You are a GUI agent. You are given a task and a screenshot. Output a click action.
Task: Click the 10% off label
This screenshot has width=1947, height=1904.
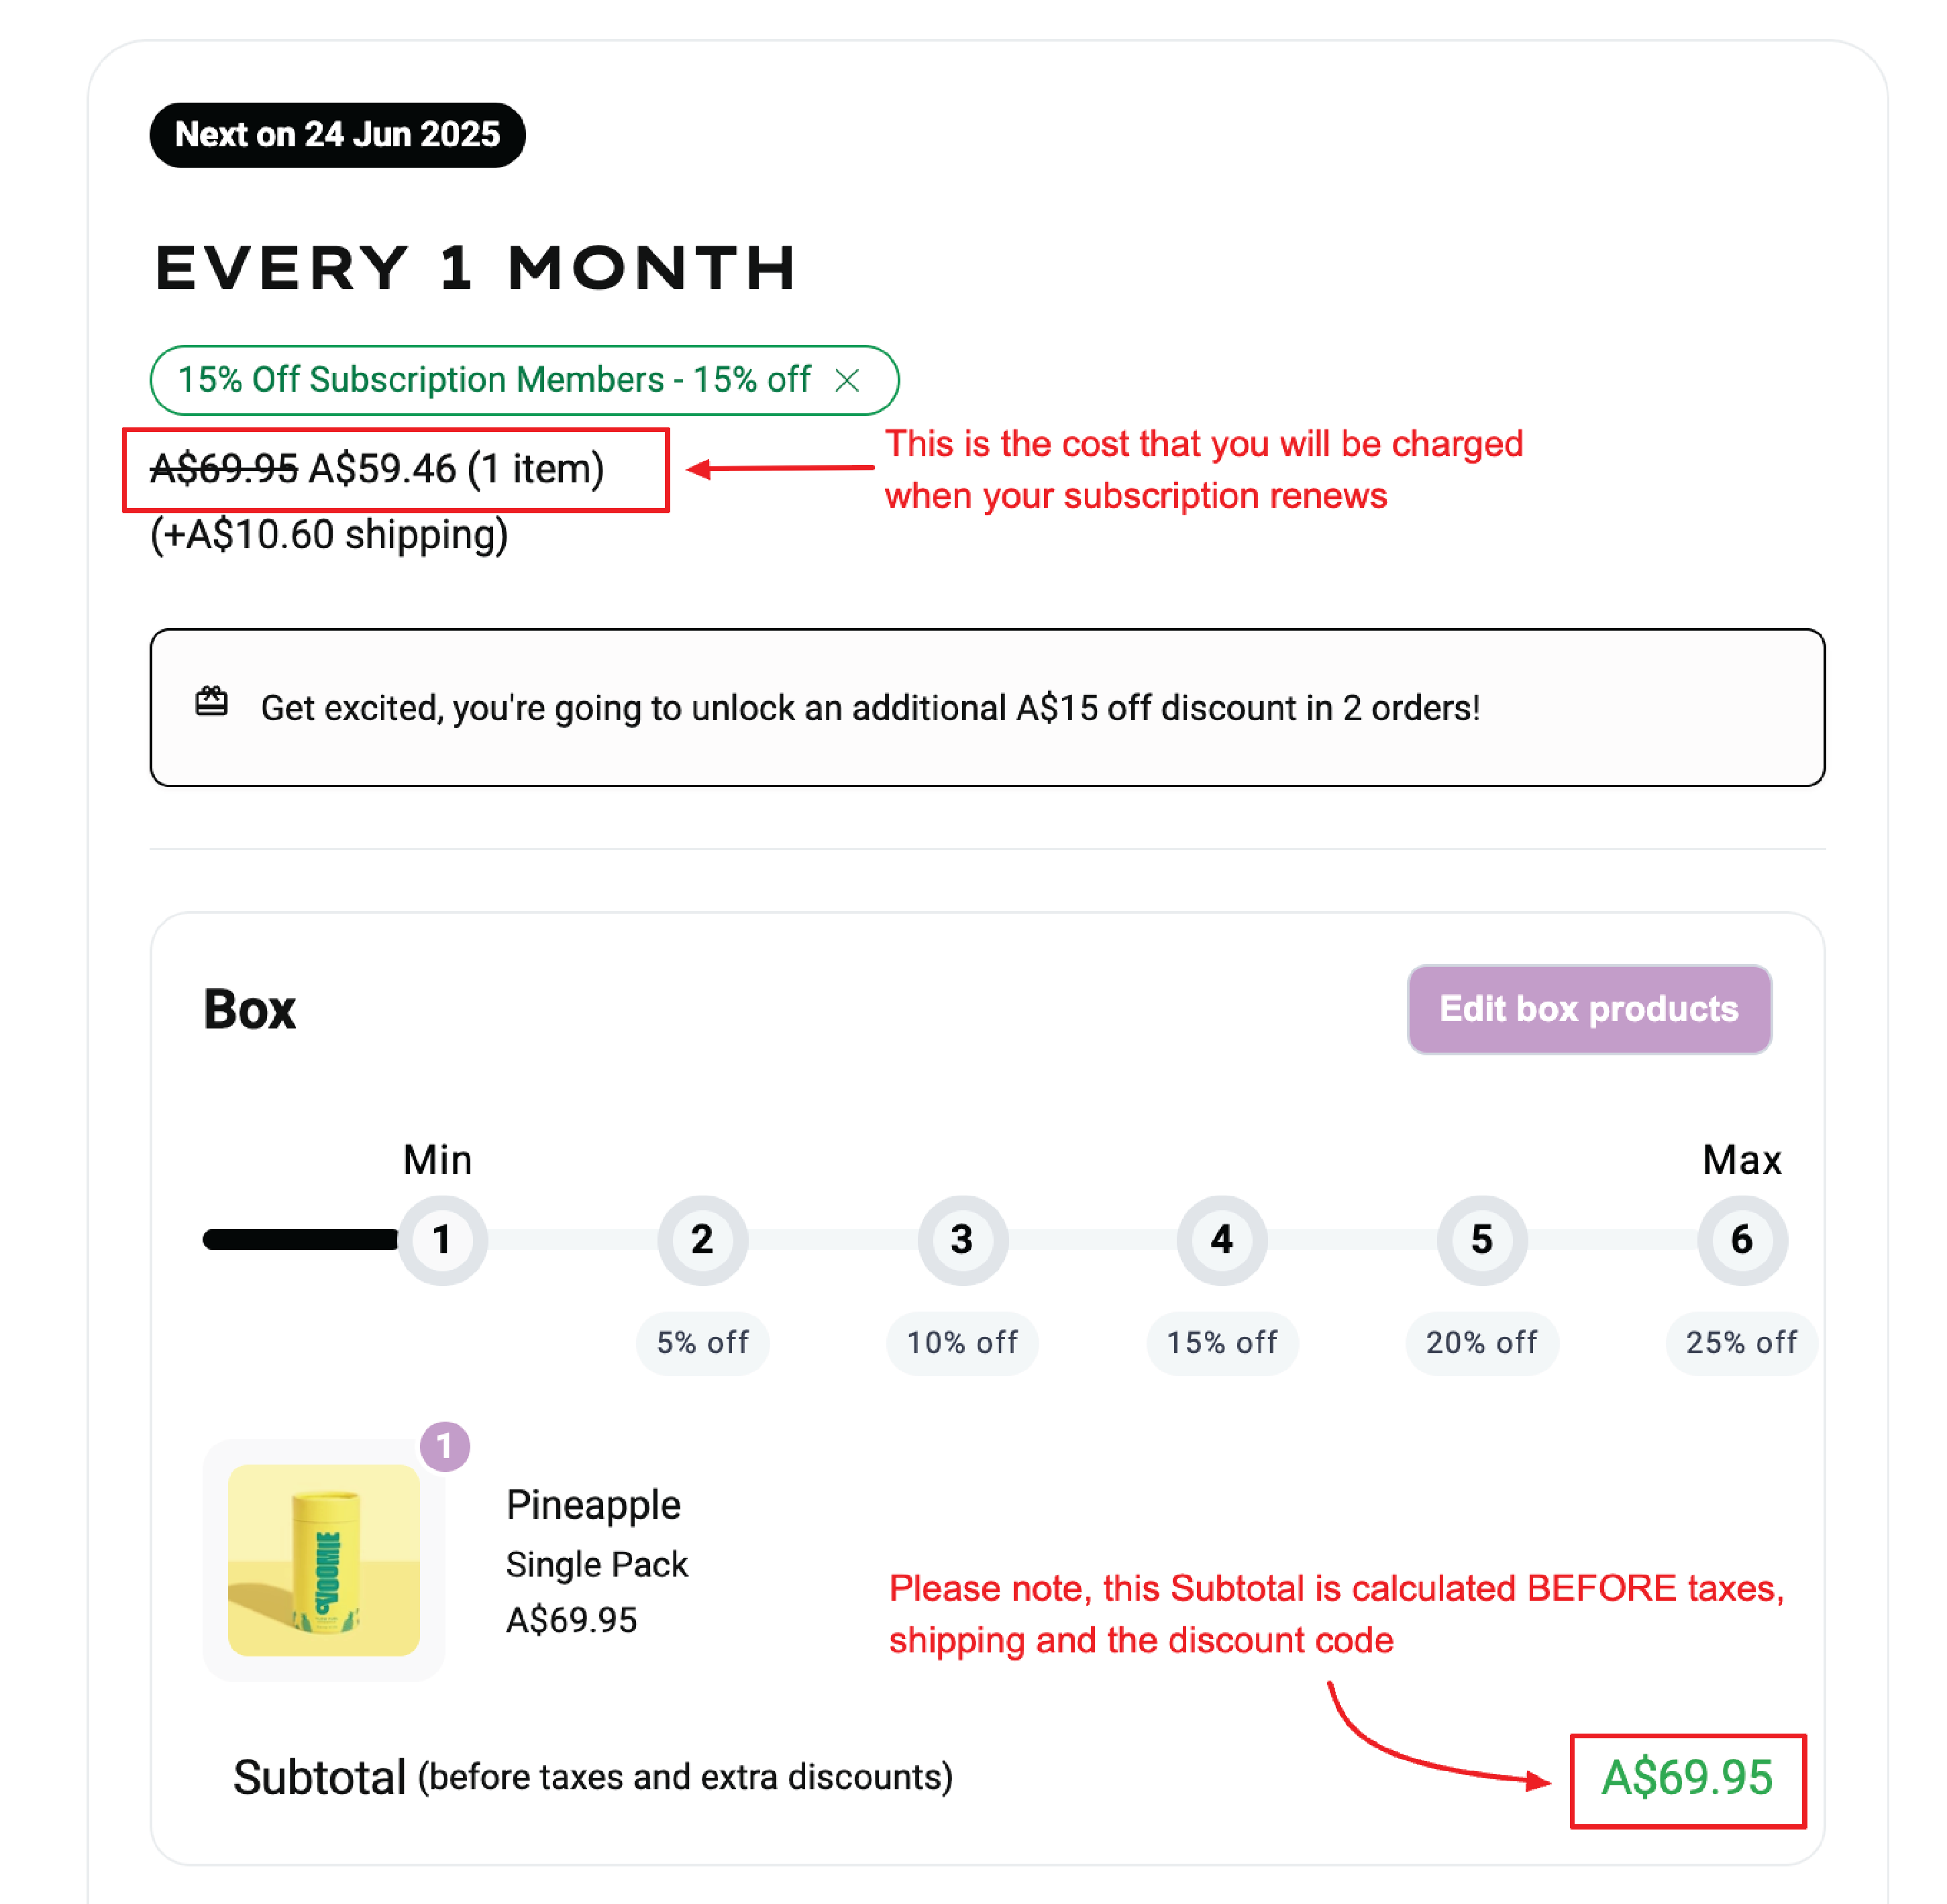click(x=962, y=1343)
